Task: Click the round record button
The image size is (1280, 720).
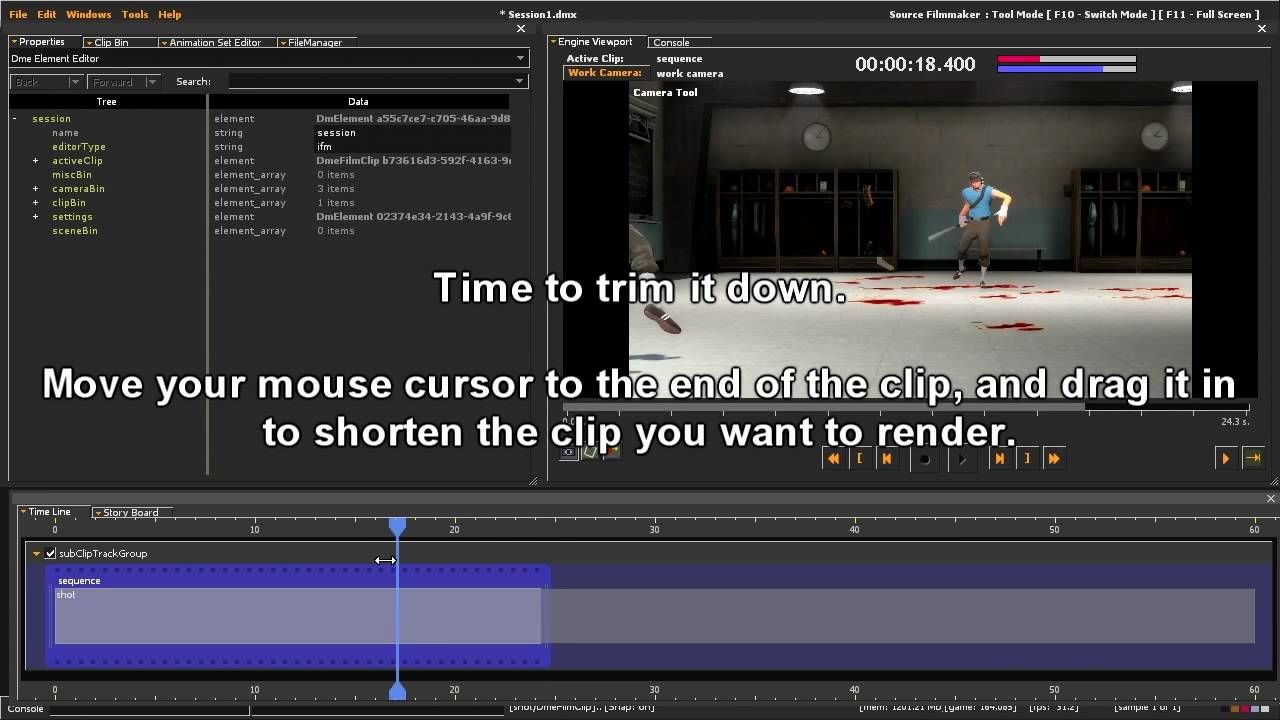Action: tap(925, 459)
